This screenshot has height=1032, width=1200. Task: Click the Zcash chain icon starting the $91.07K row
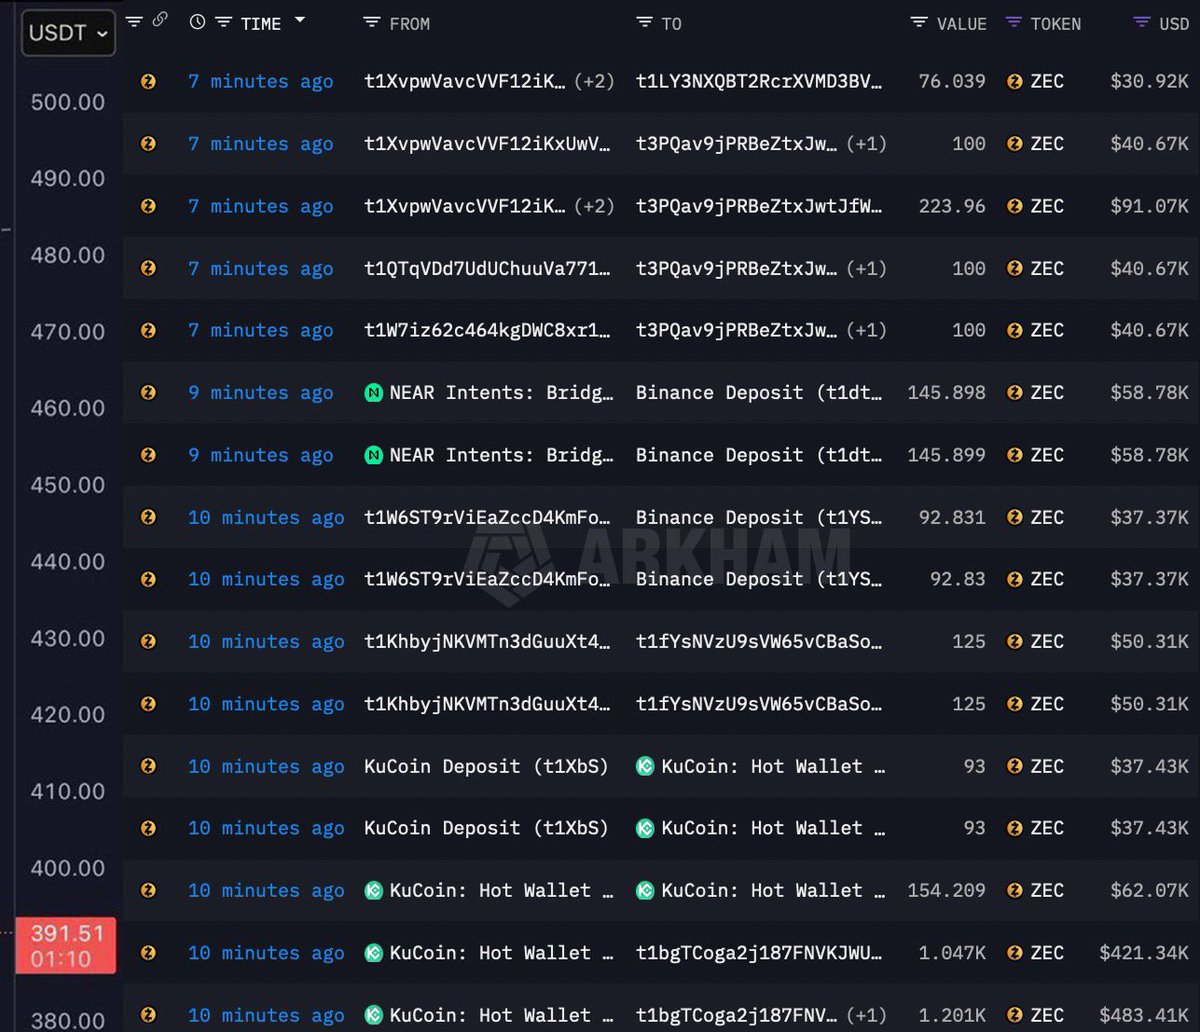pyautogui.click(x=148, y=206)
